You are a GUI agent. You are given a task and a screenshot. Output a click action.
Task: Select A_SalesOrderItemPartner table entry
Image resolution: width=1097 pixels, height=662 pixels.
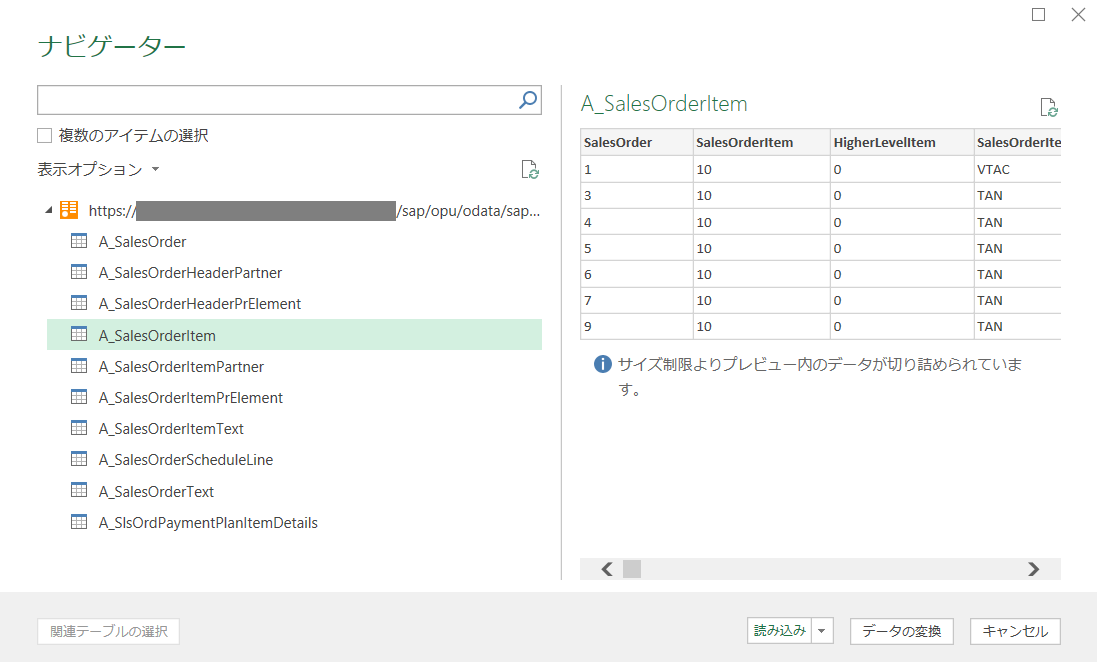pos(181,366)
